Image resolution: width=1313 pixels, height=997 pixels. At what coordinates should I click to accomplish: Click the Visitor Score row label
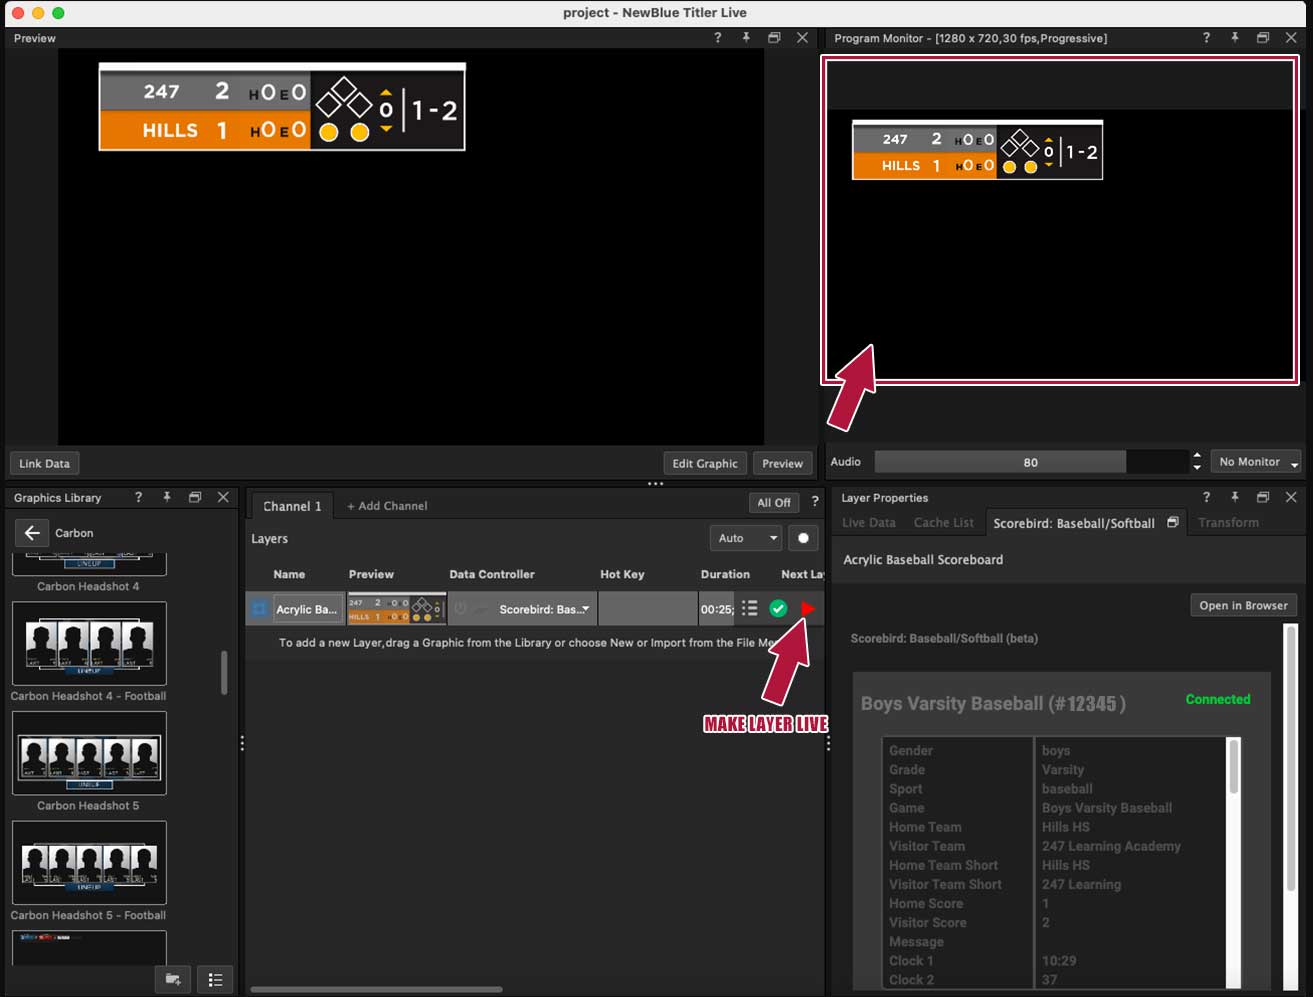pyautogui.click(x=927, y=922)
